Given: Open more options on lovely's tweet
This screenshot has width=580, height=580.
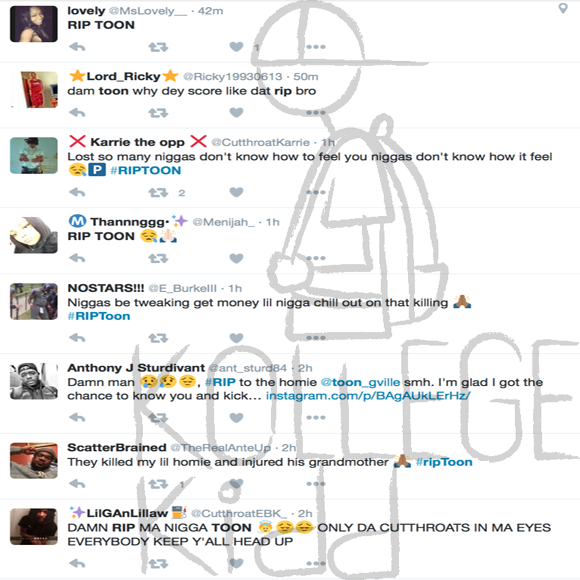Looking at the screenshot, I should point(316,47).
